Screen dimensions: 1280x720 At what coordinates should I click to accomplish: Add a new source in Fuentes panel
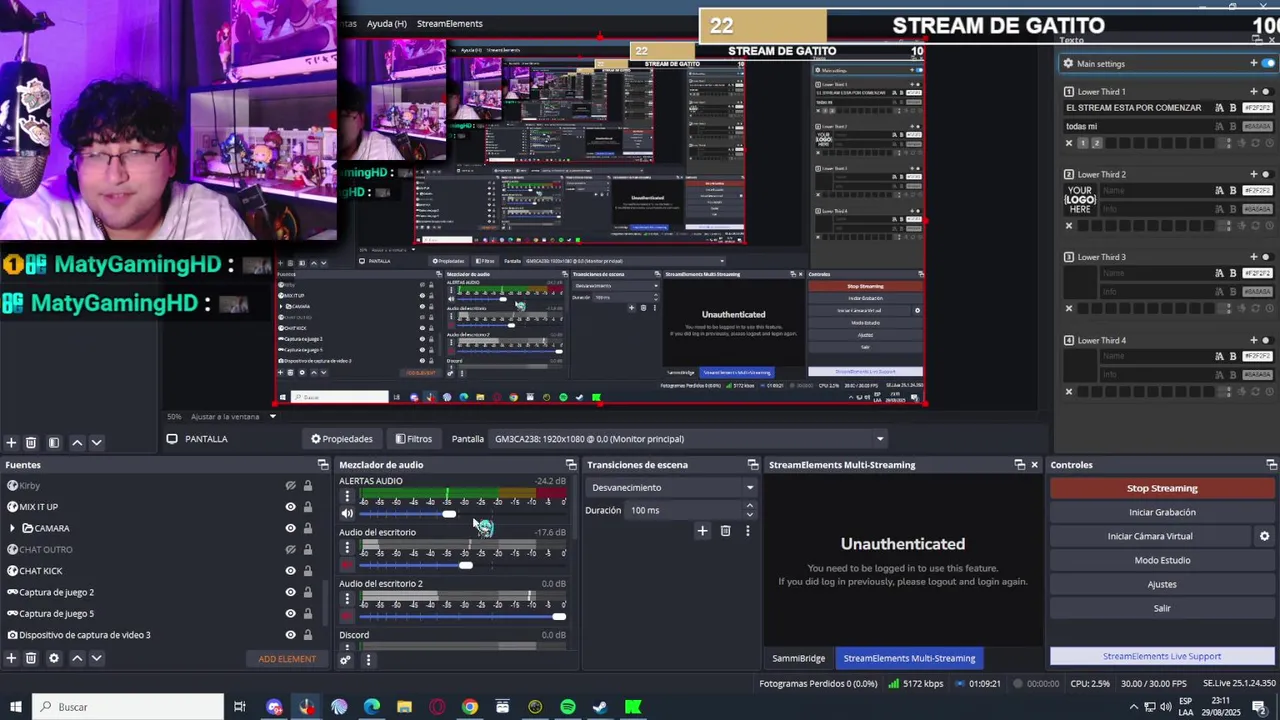coord(11,658)
